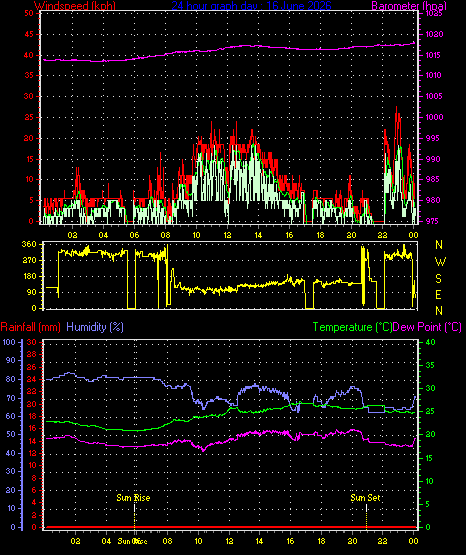Click the 1010 barometer scale value

(433, 75)
